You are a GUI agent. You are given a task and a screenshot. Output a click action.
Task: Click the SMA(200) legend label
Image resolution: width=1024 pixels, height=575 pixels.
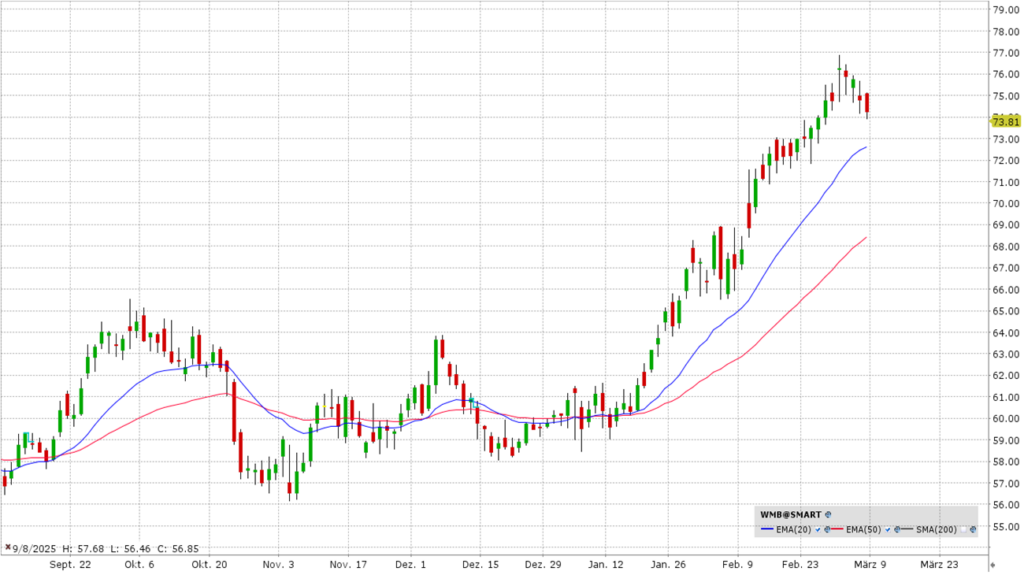click(x=936, y=529)
